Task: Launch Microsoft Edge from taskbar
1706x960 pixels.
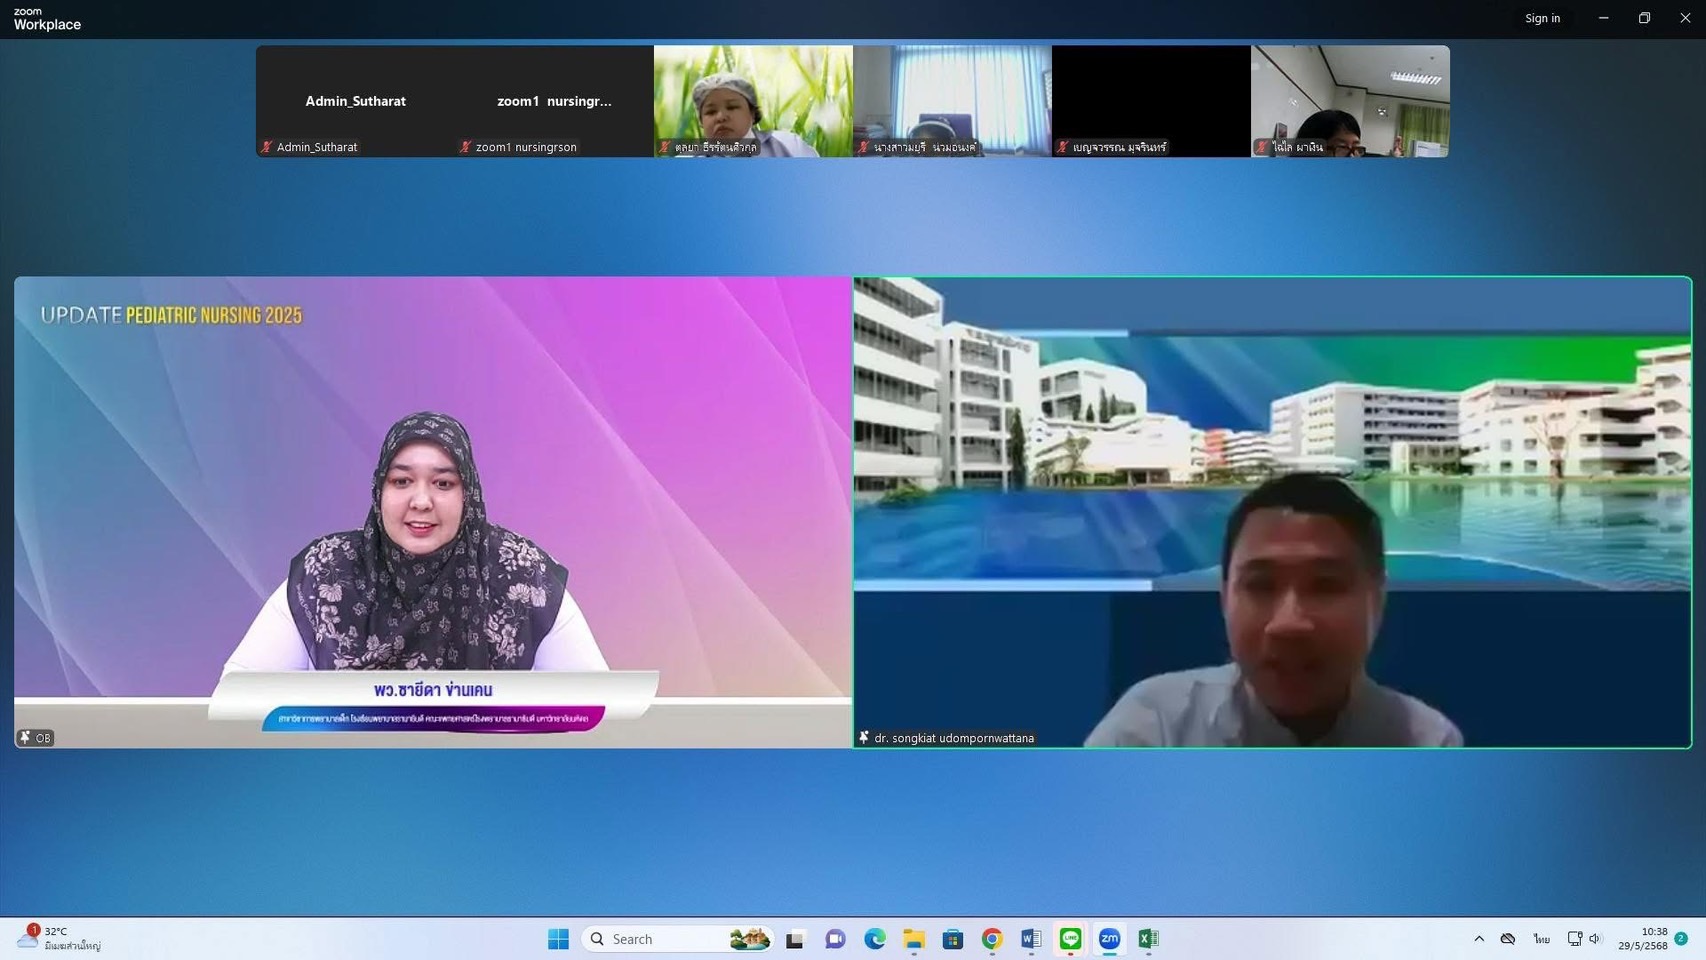Action: point(875,939)
